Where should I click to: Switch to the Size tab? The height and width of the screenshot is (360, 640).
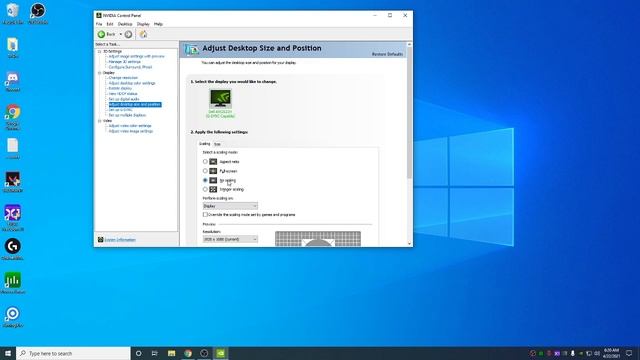tap(217, 144)
